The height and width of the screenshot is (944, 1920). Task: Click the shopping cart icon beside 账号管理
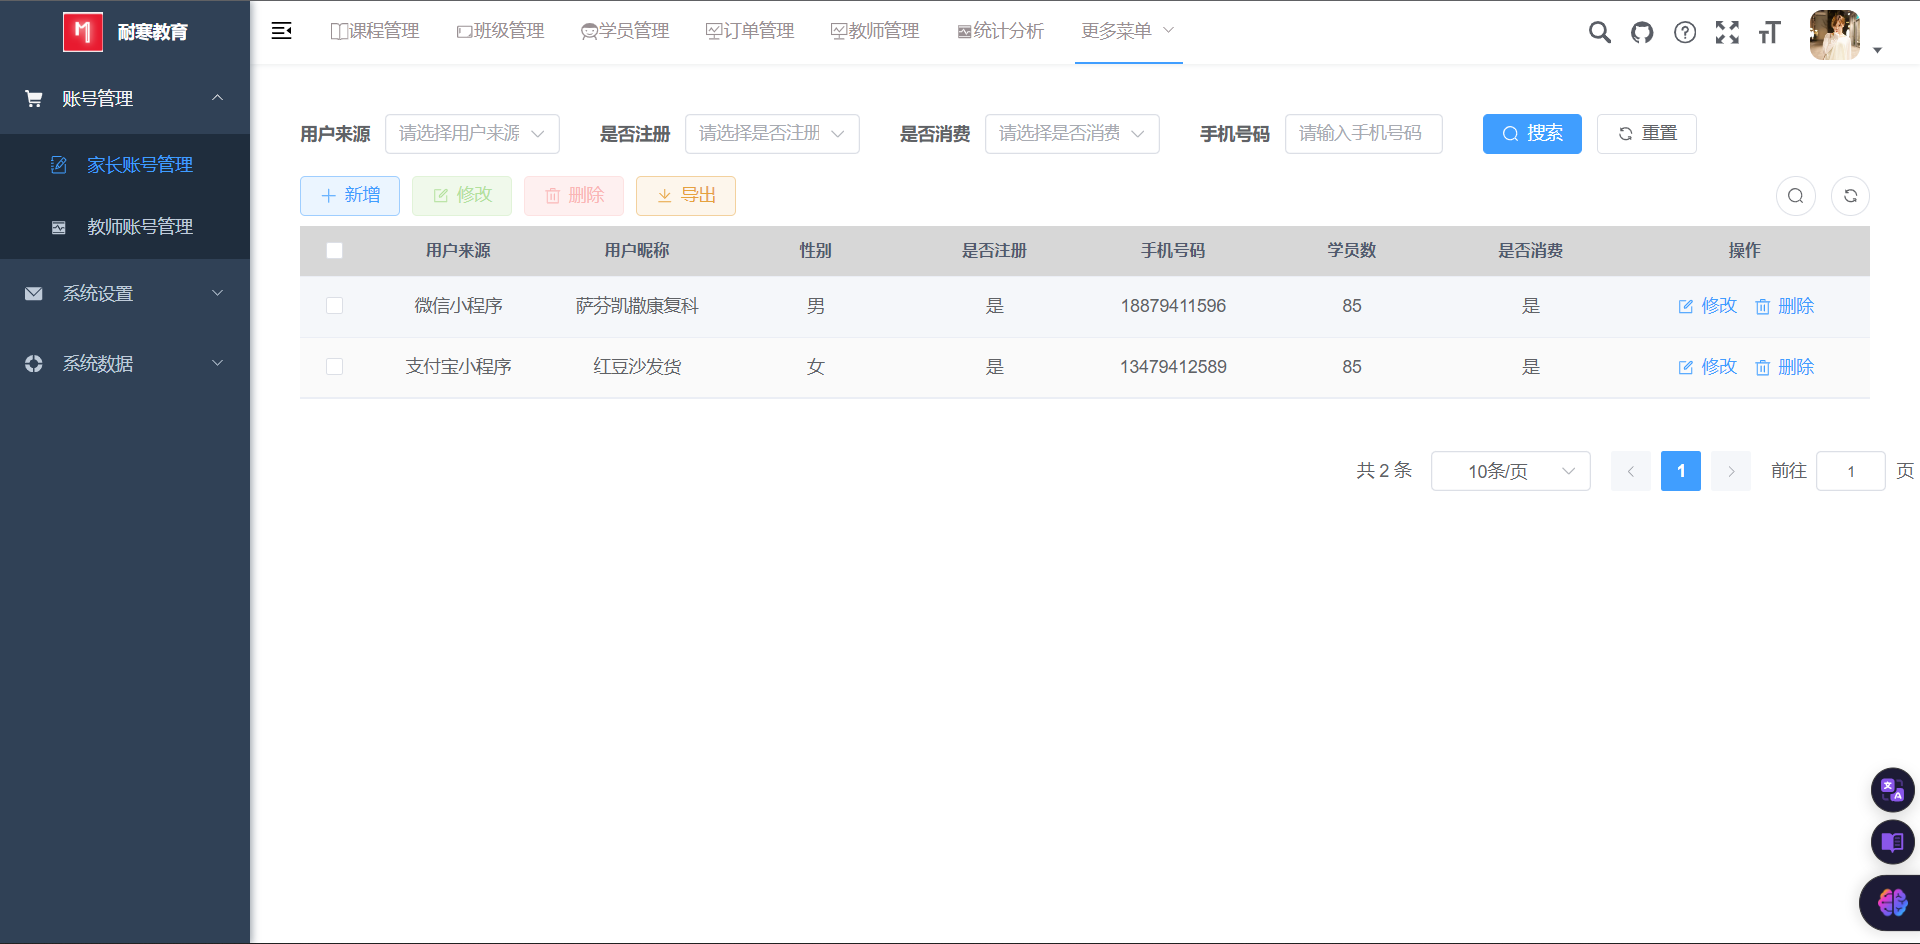point(34,98)
